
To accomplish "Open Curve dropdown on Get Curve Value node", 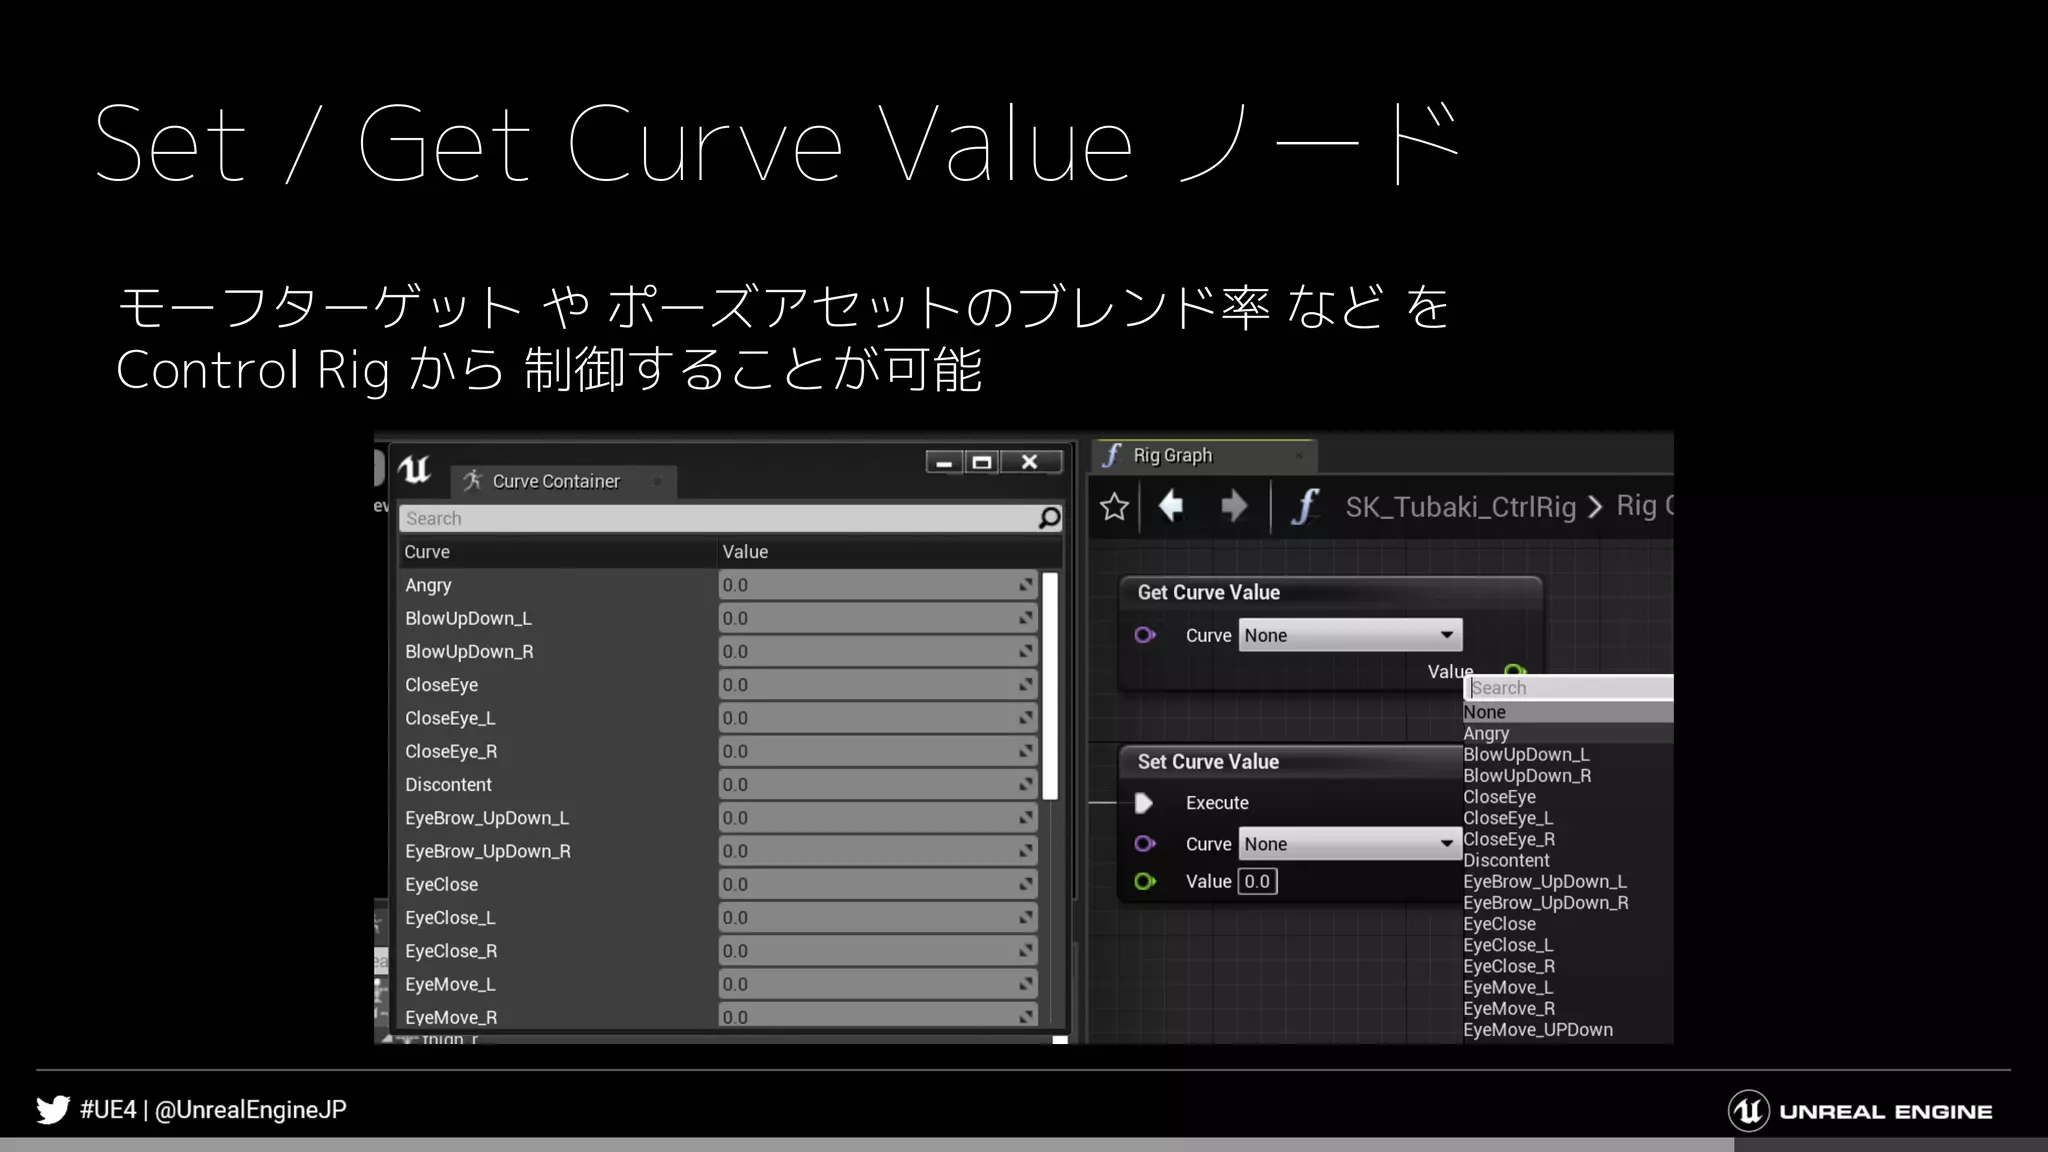I will click(x=1350, y=635).
